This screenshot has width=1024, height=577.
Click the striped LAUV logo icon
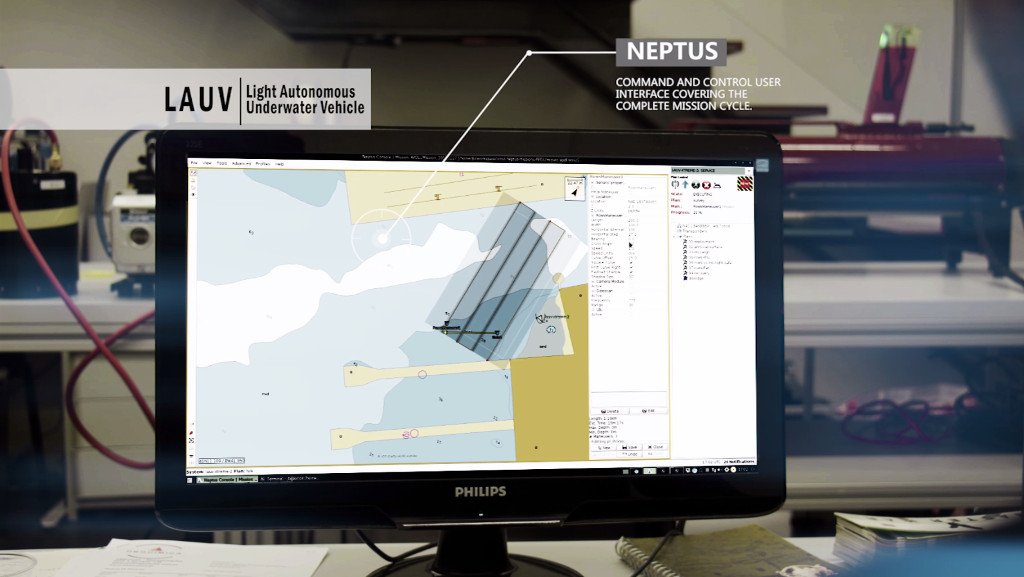point(745,184)
